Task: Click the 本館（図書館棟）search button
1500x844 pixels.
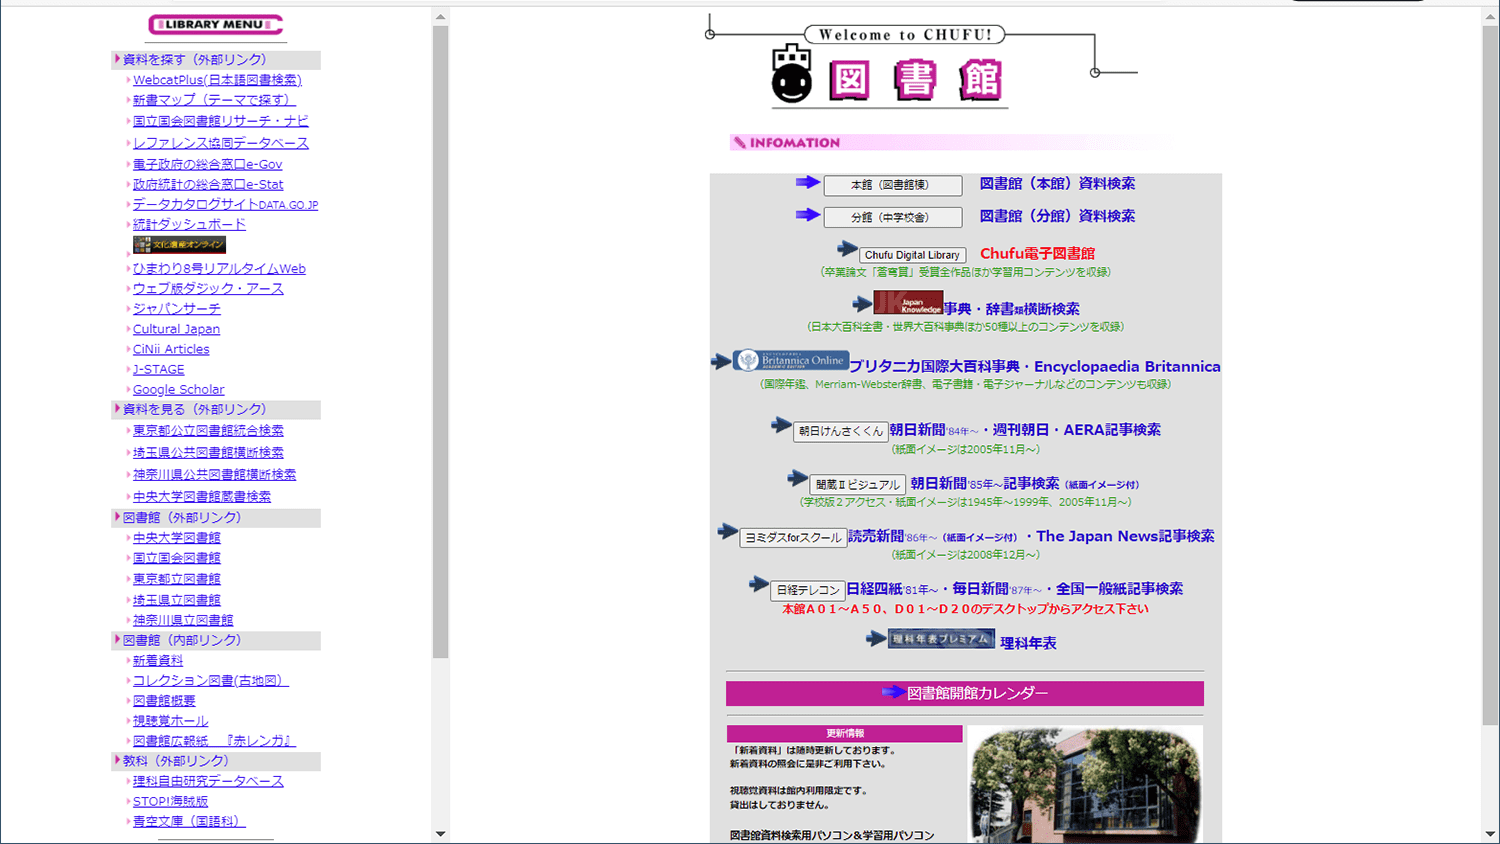Action: [x=892, y=185]
